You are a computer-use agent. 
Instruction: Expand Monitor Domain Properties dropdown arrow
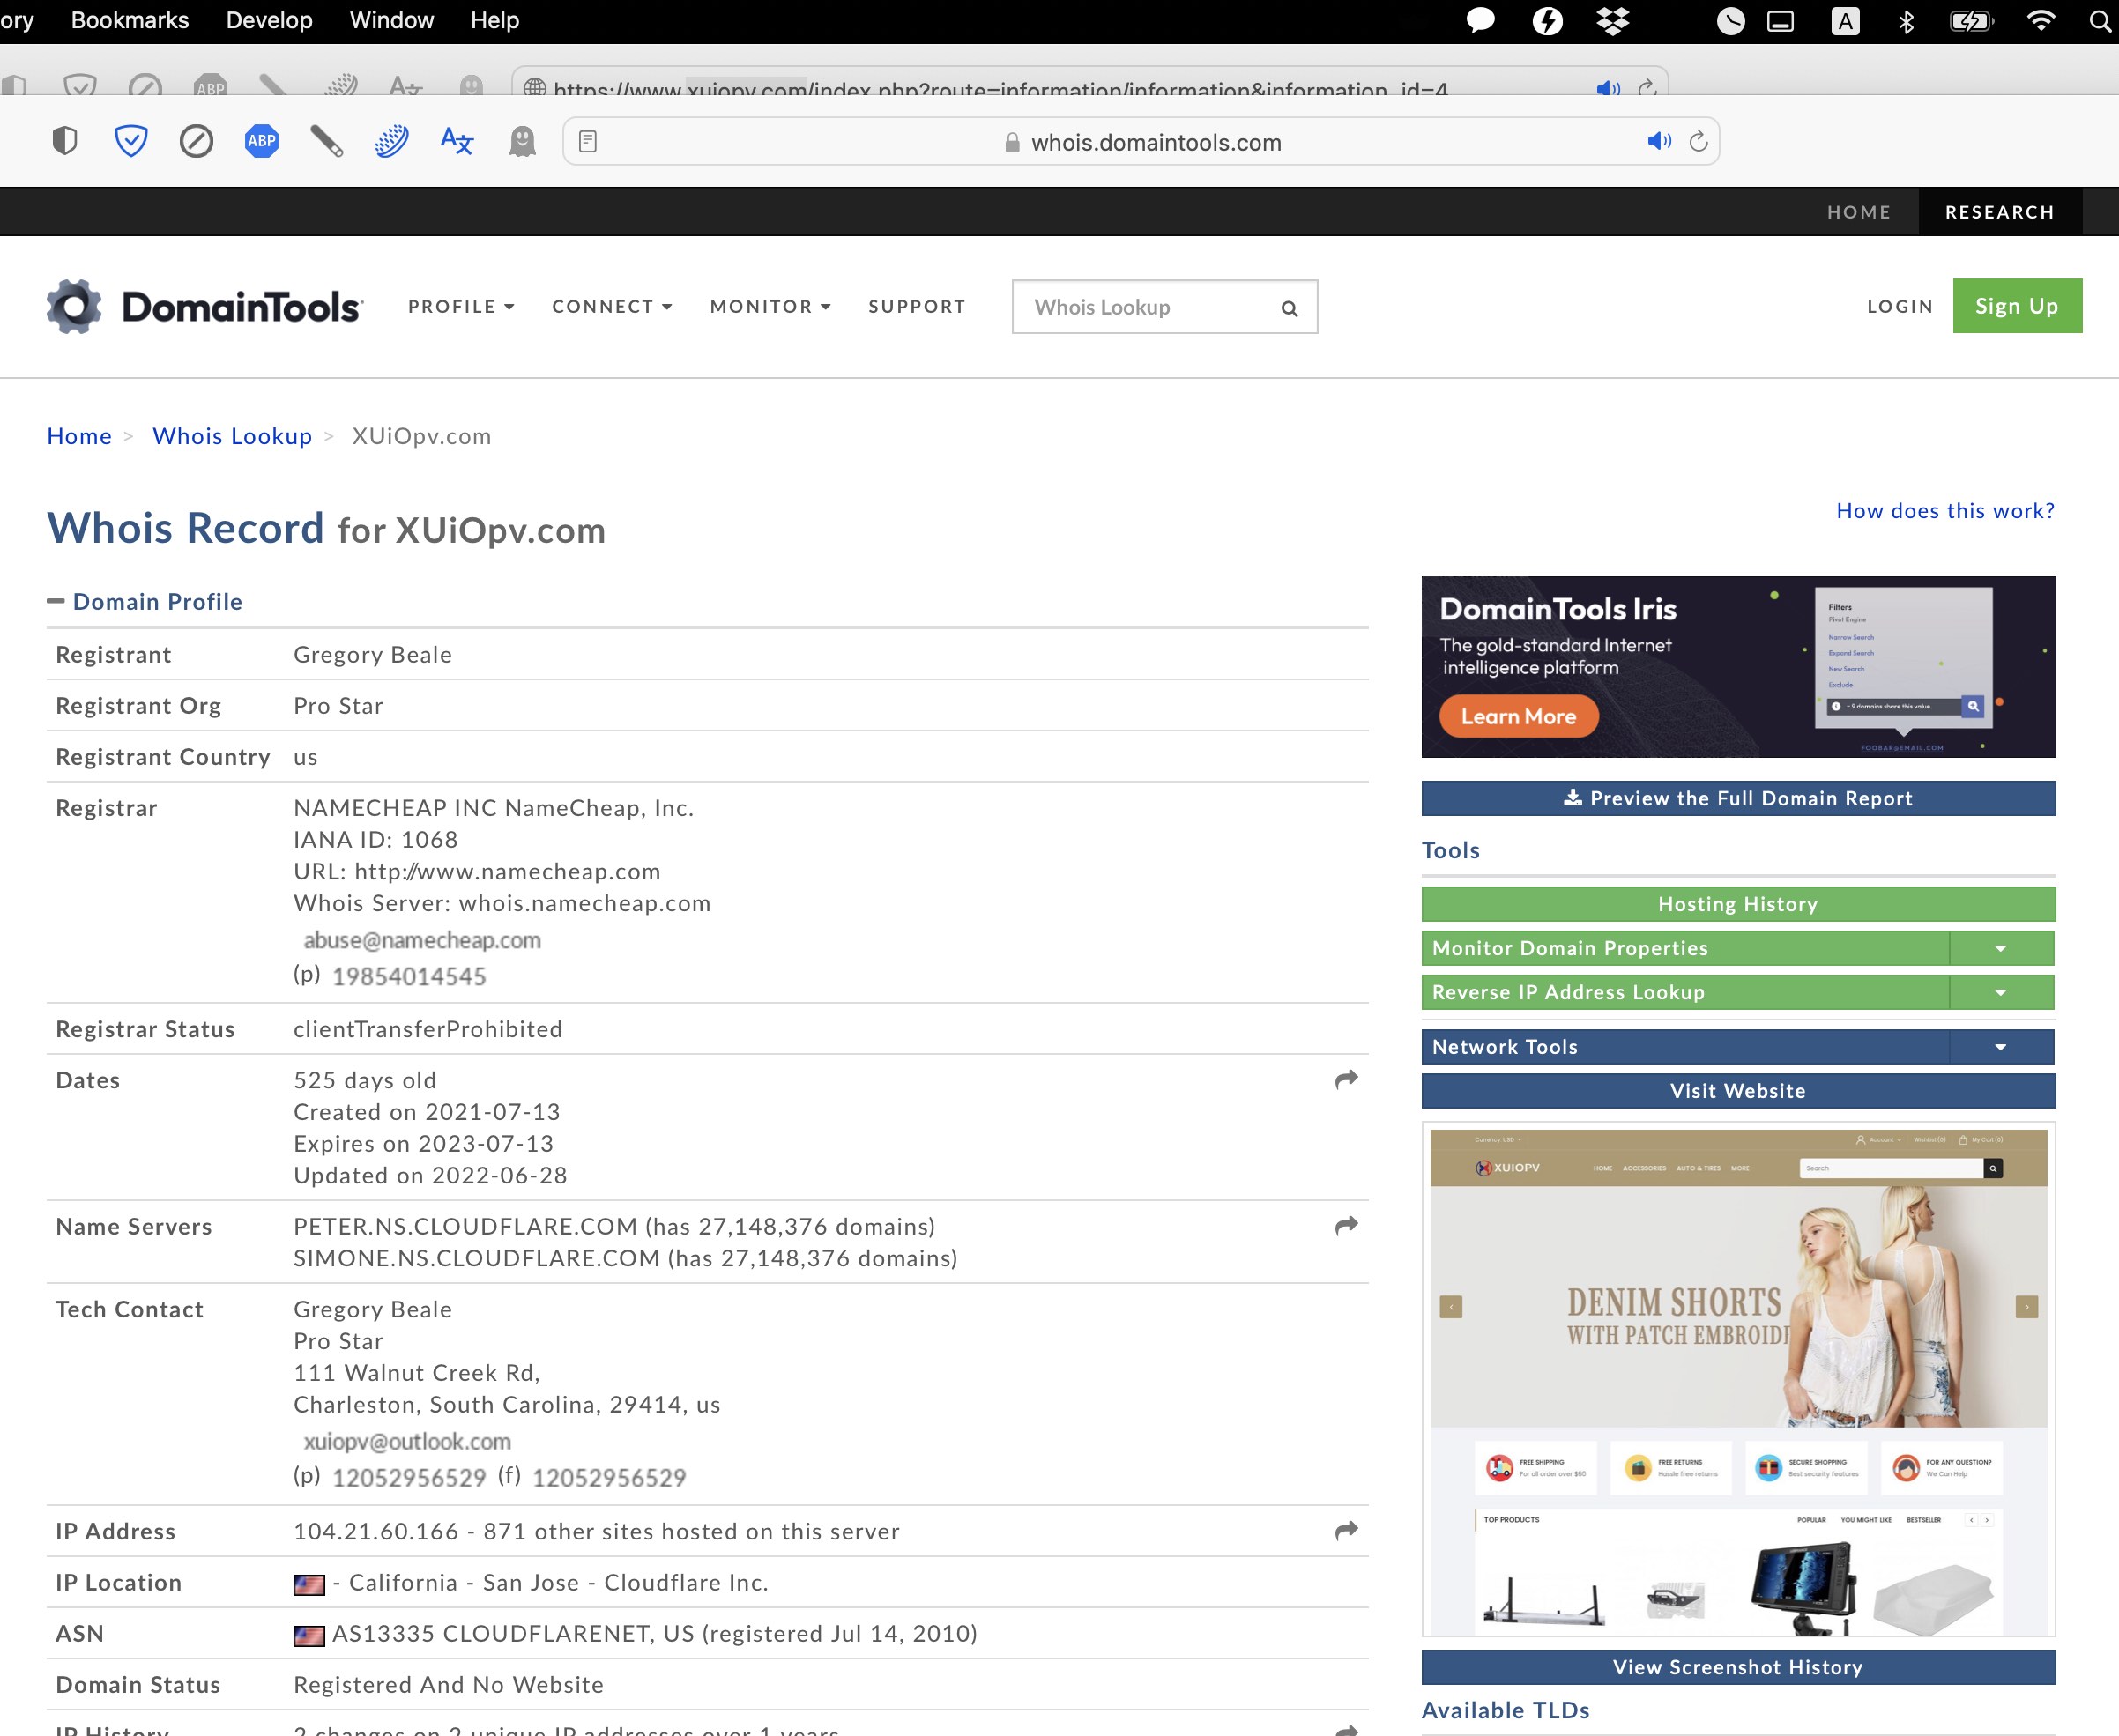(x=2001, y=948)
